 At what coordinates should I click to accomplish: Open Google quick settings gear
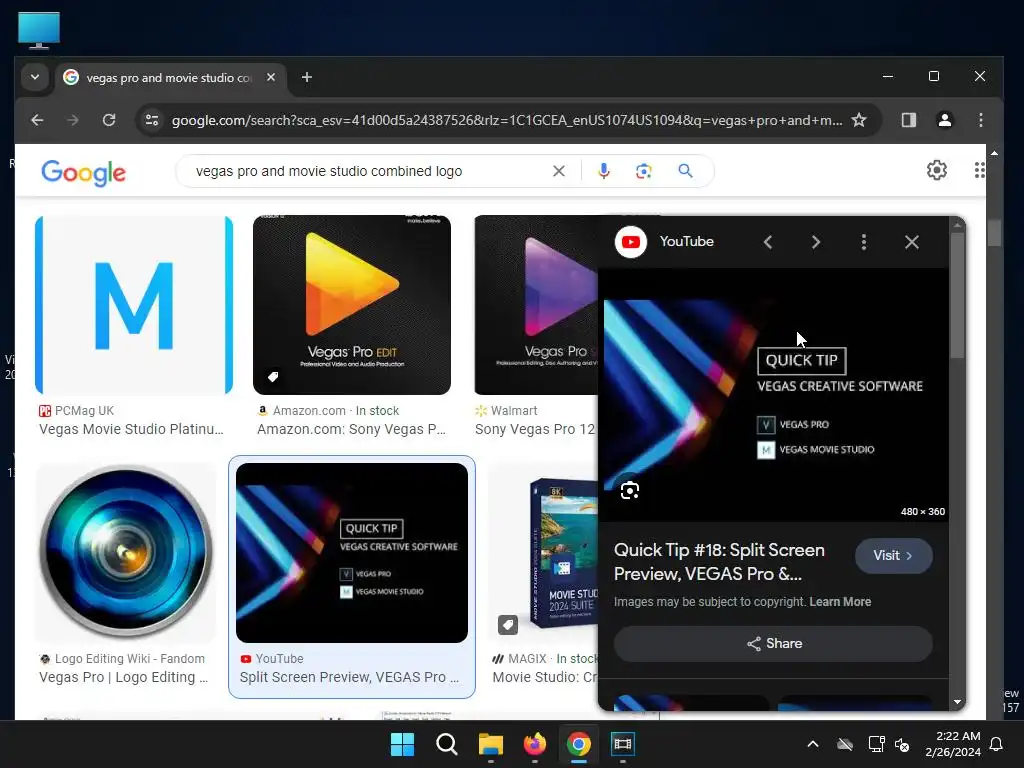pos(936,170)
